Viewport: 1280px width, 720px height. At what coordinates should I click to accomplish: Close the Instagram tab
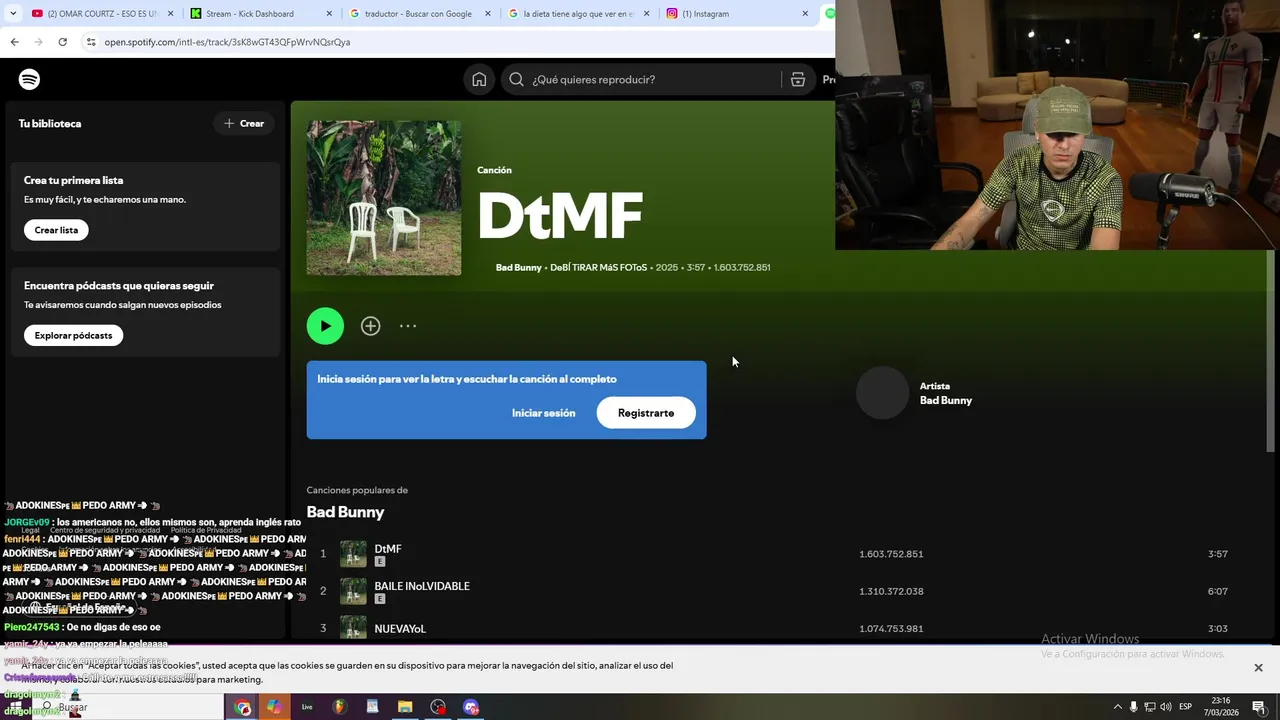tap(805, 14)
